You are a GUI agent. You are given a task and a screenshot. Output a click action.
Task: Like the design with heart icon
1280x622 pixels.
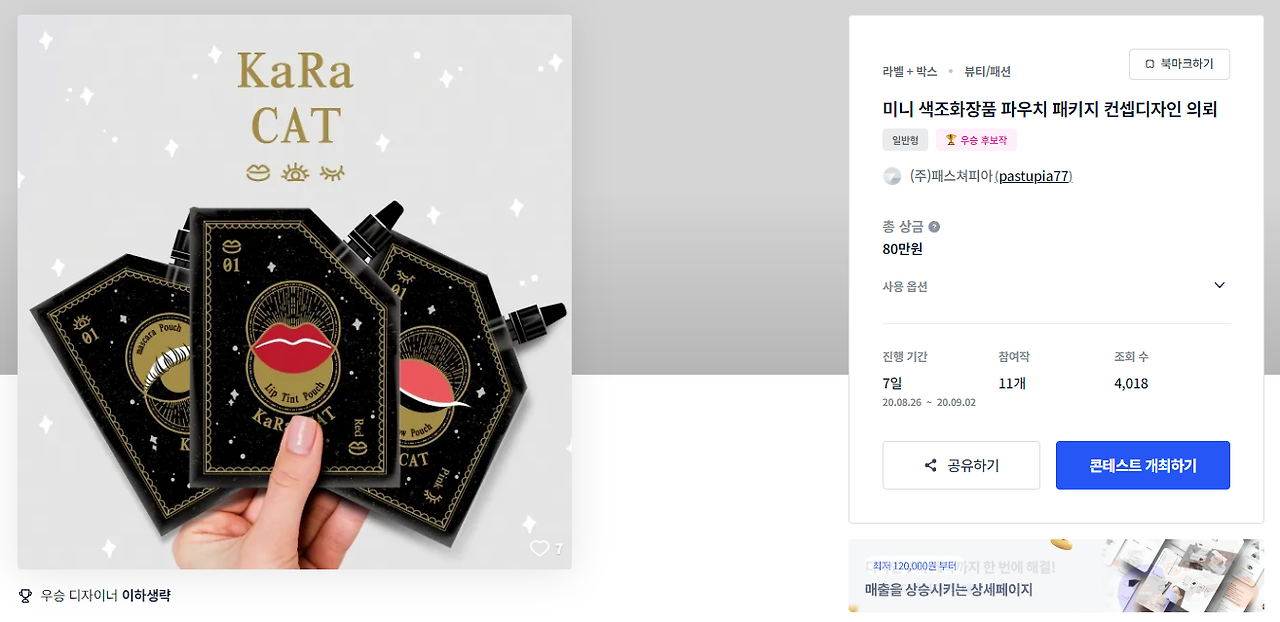(x=540, y=548)
